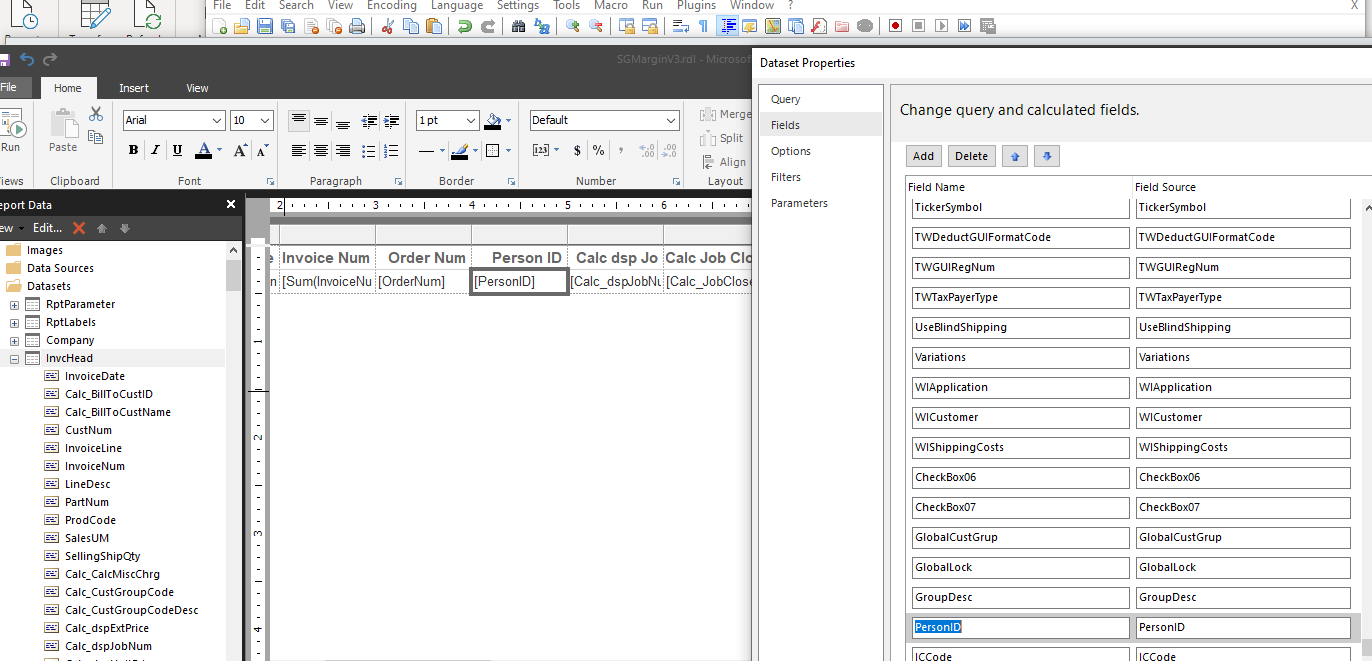
Task: Click the Run report icon
Action: pos(11,131)
